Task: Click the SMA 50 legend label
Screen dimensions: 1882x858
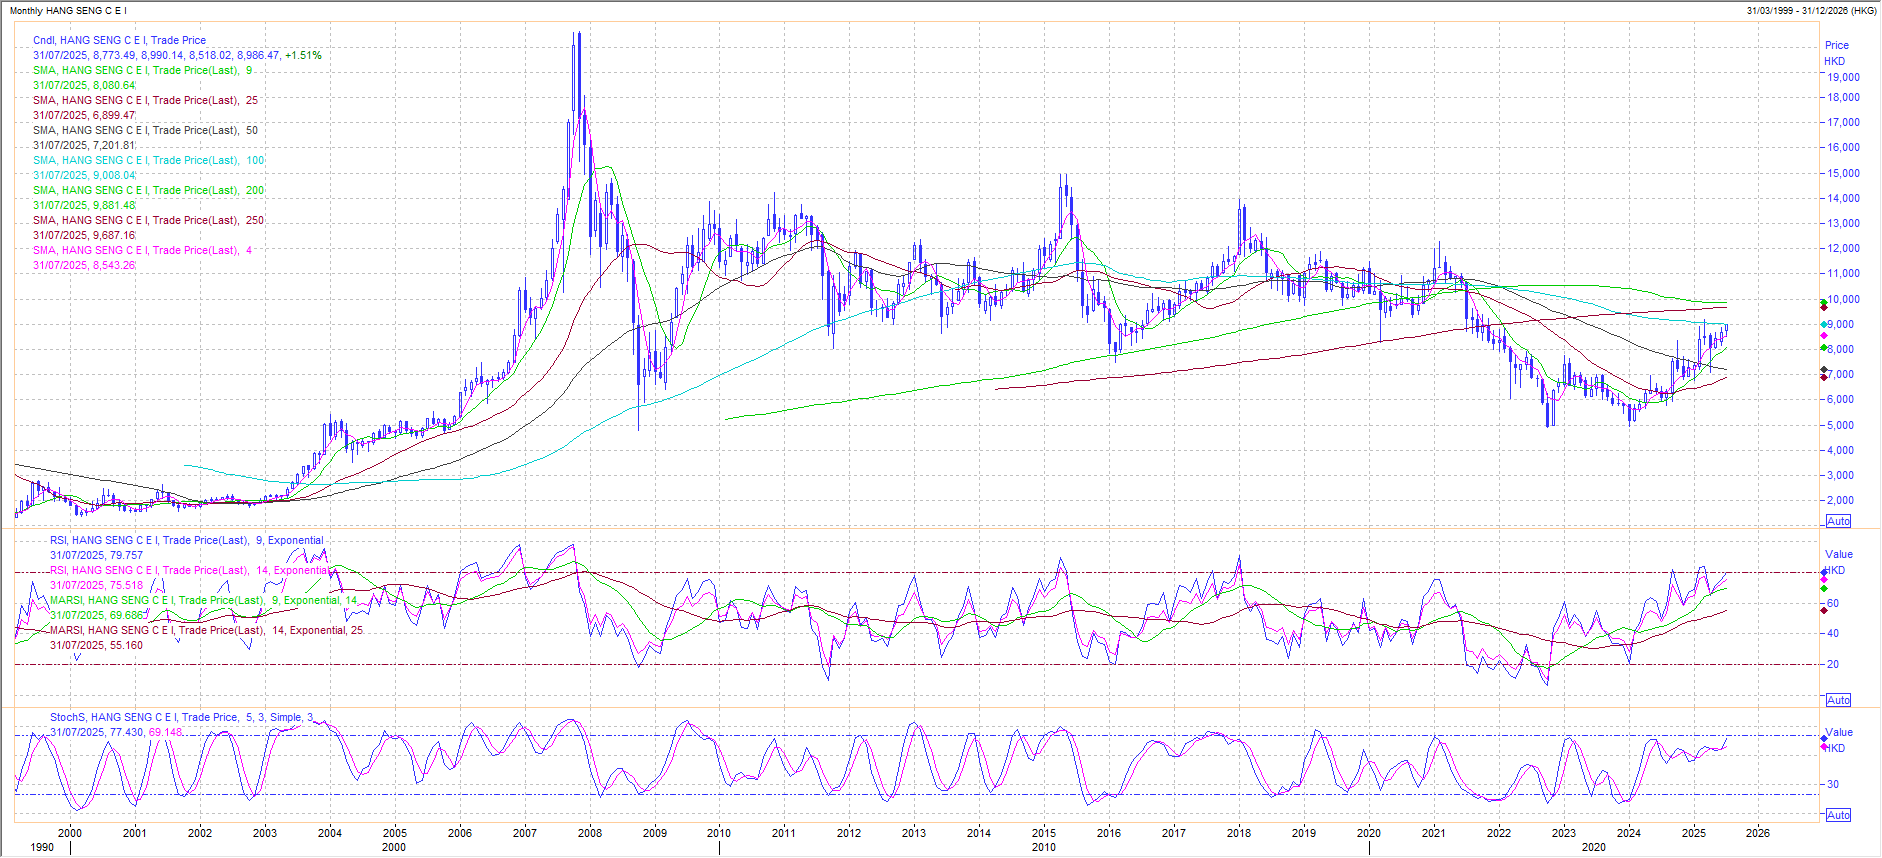Action: (145, 131)
